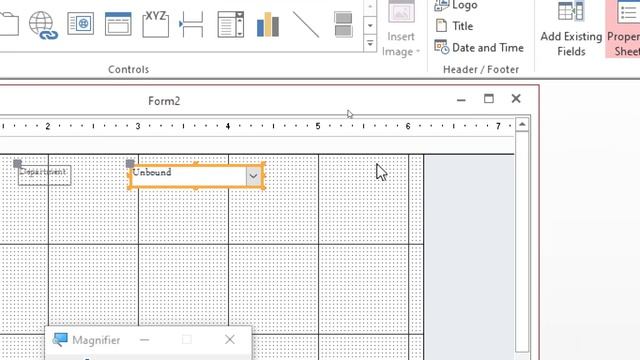
Task: Click inside the Unbound combo box
Action: (x=188, y=176)
